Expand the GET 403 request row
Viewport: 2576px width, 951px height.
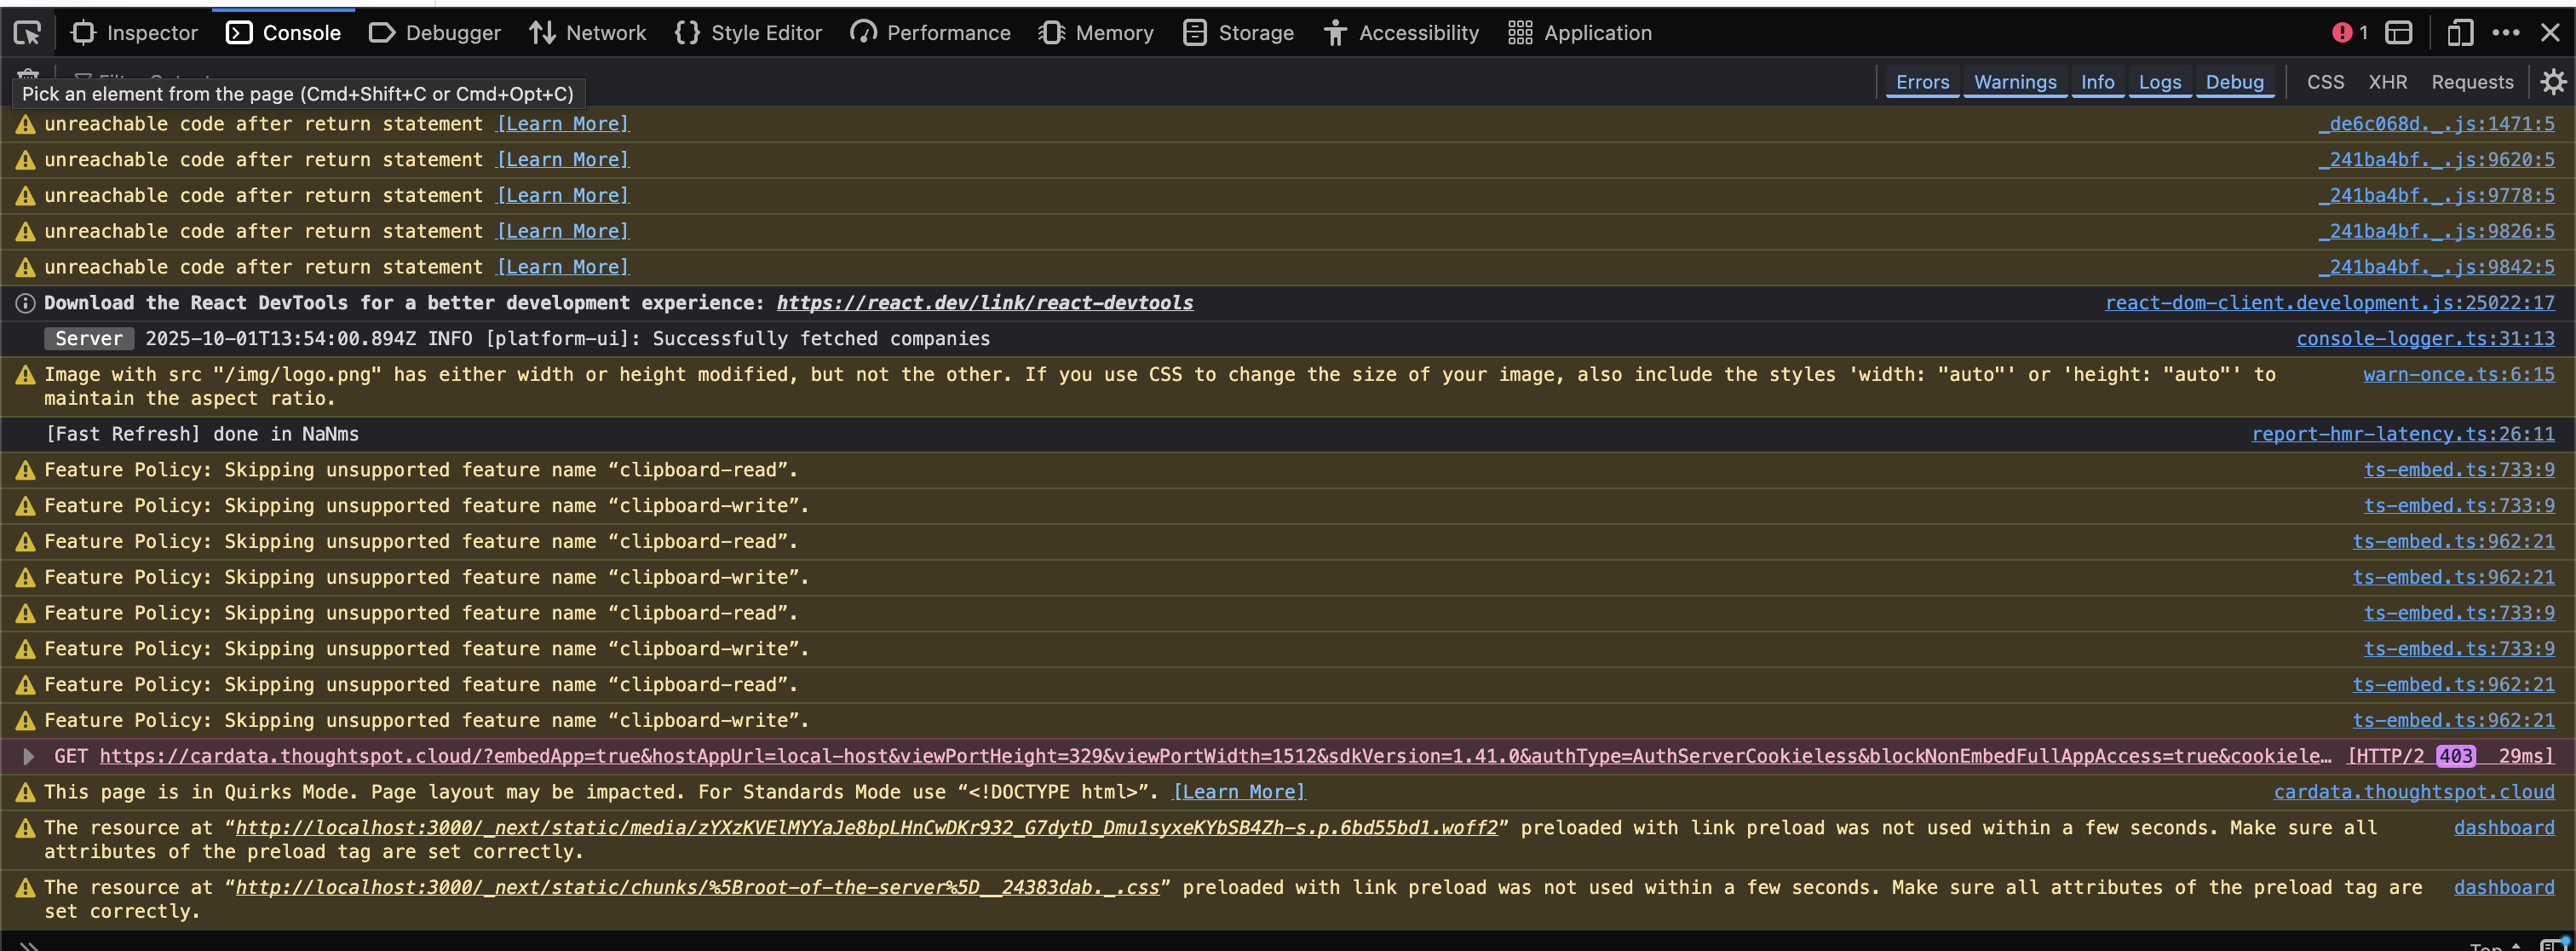point(29,756)
